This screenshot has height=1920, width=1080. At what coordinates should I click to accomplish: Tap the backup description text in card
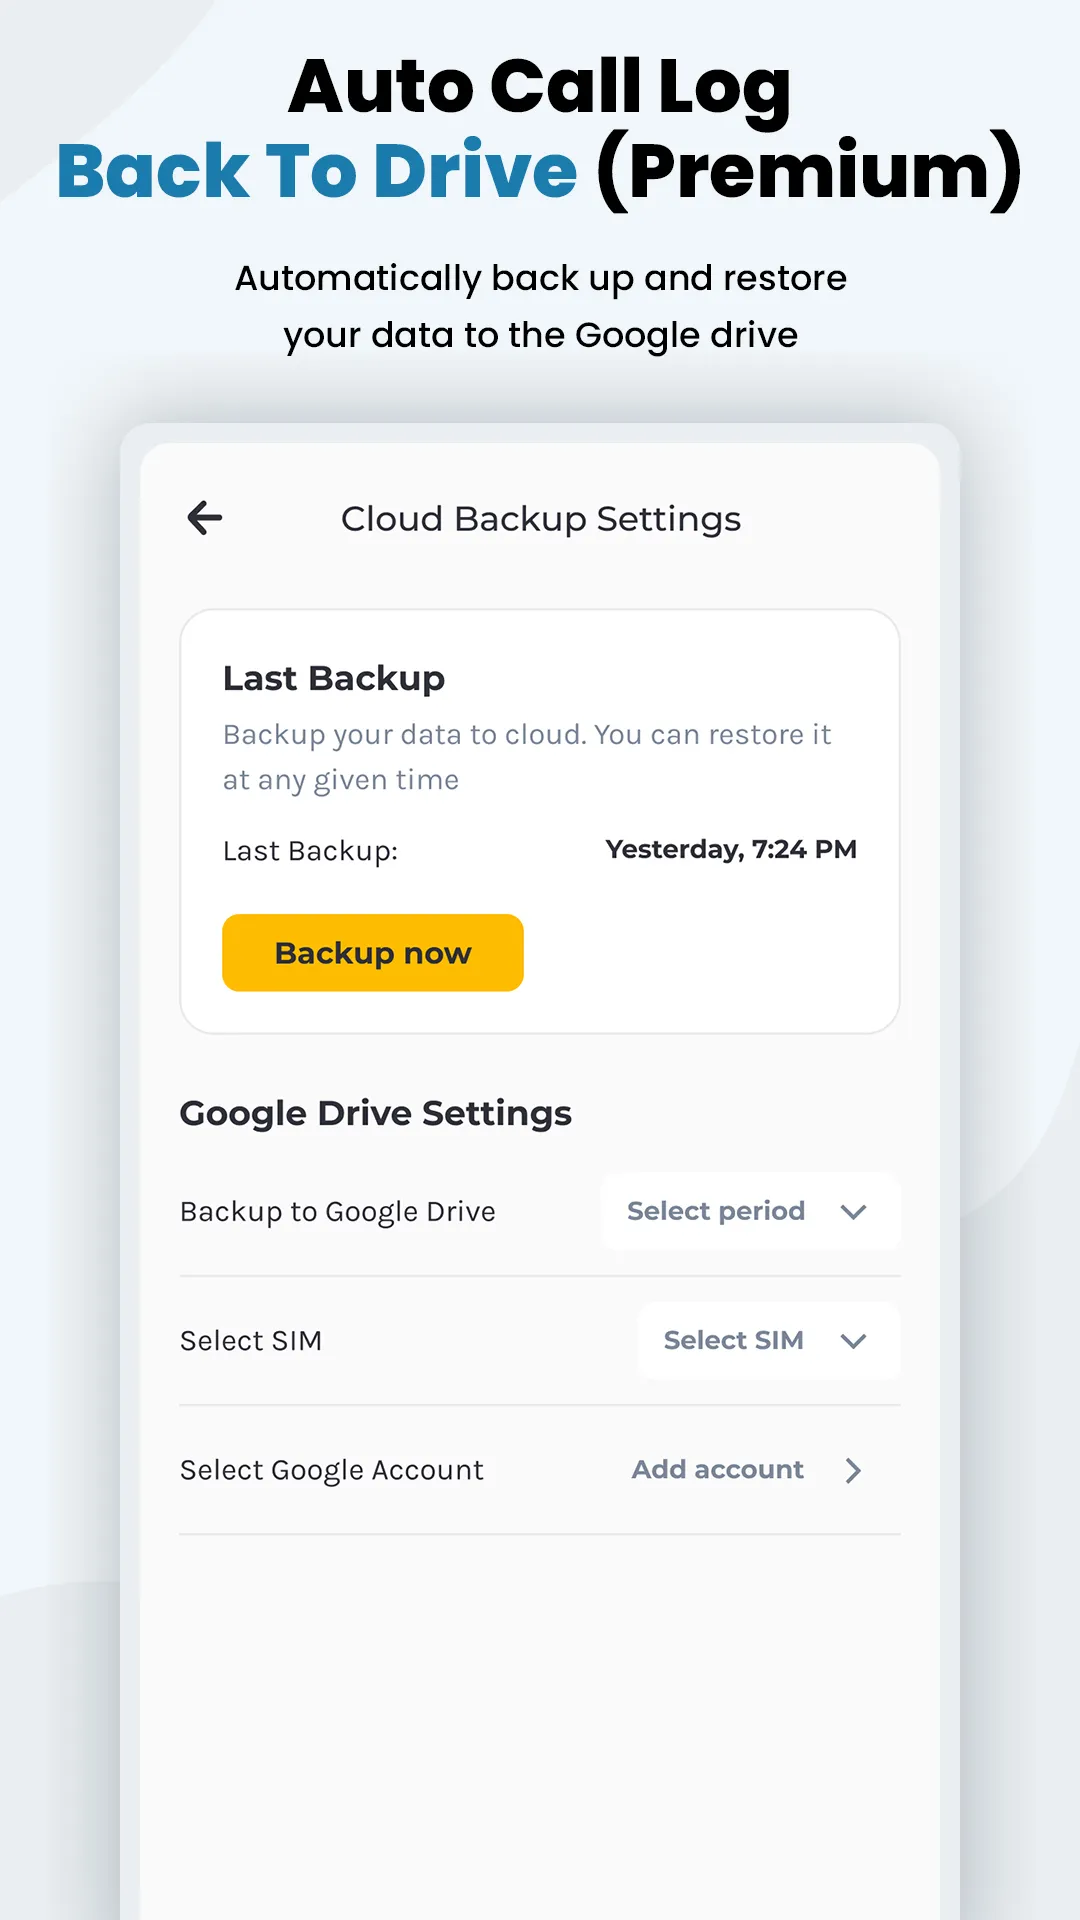pyautogui.click(x=527, y=757)
